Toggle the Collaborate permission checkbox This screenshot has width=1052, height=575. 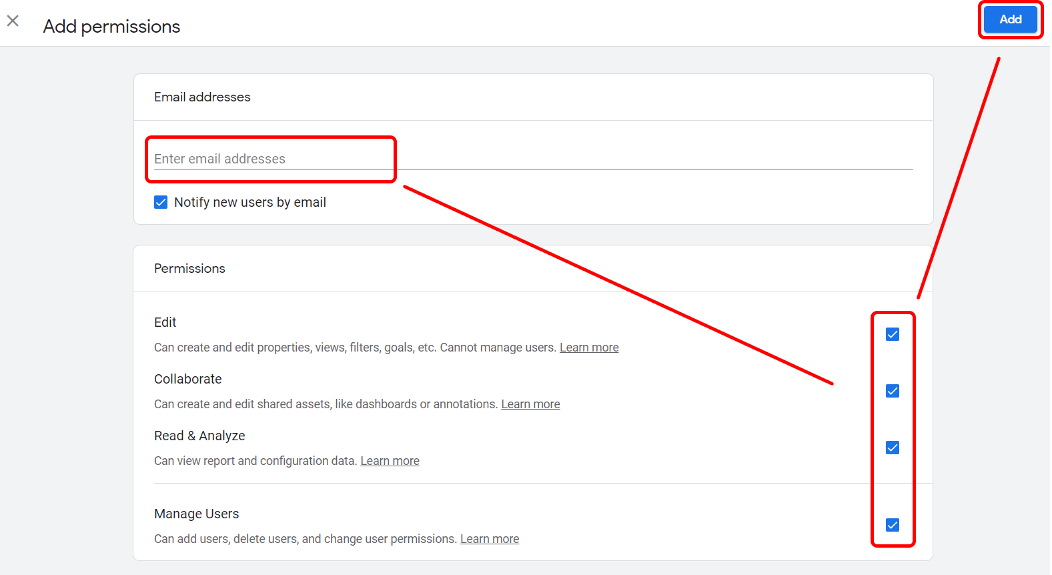click(892, 391)
